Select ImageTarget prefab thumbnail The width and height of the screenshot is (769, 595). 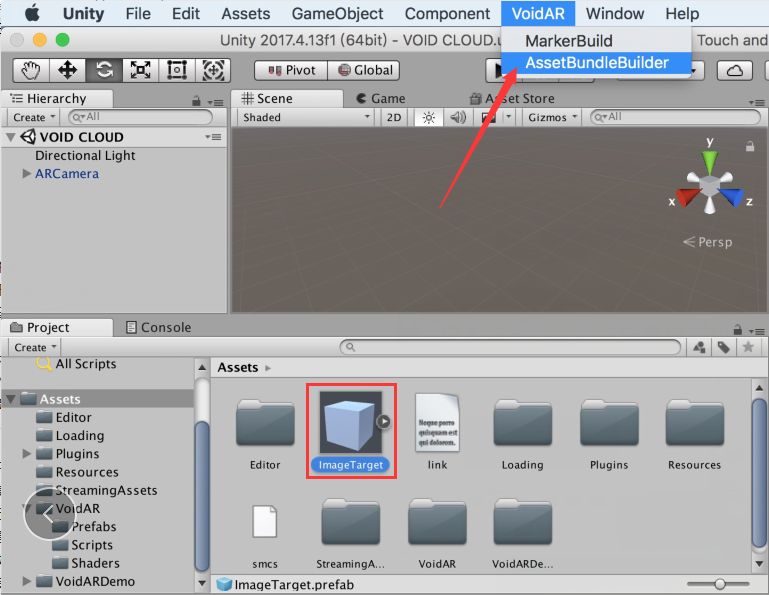tap(350, 422)
